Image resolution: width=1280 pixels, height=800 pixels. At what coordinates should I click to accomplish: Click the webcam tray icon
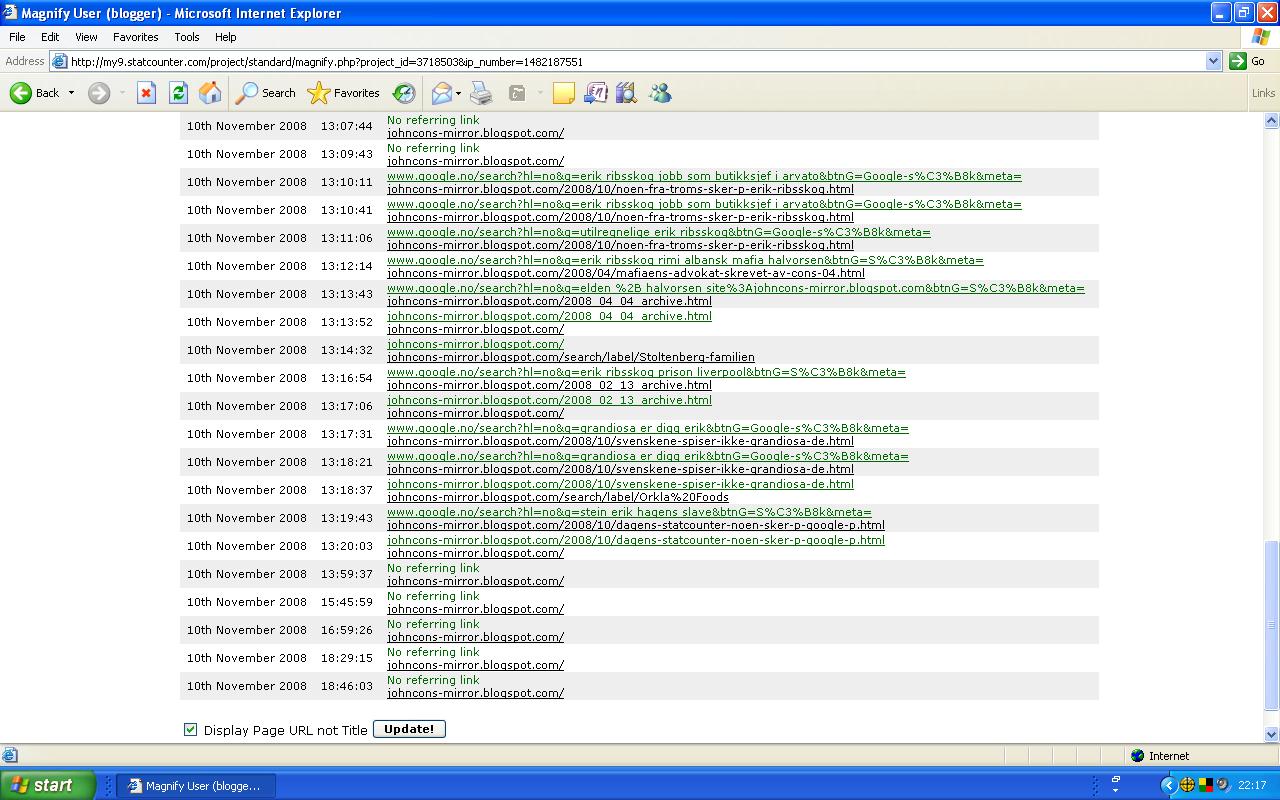point(1223,786)
